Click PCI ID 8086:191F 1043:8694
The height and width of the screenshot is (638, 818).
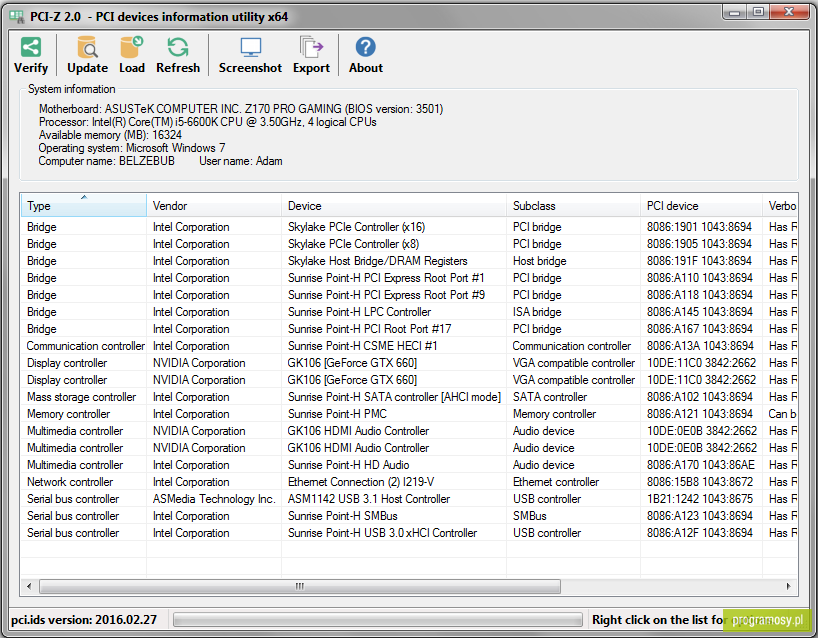700,261
